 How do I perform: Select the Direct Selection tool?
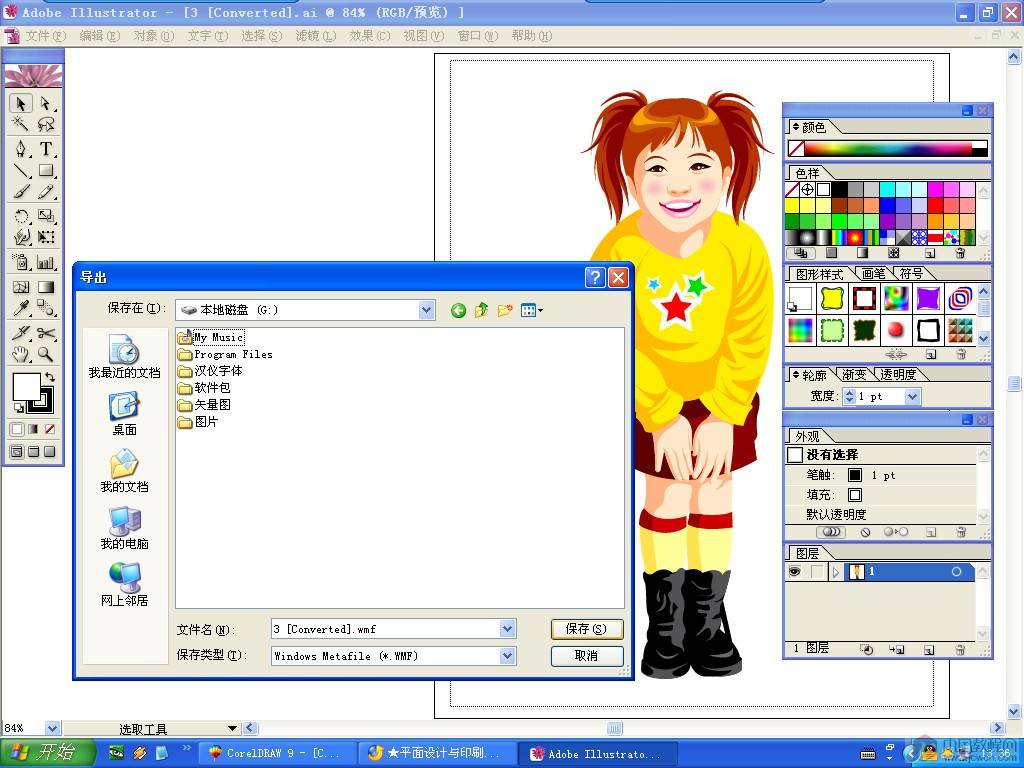pyautogui.click(x=45, y=103)
